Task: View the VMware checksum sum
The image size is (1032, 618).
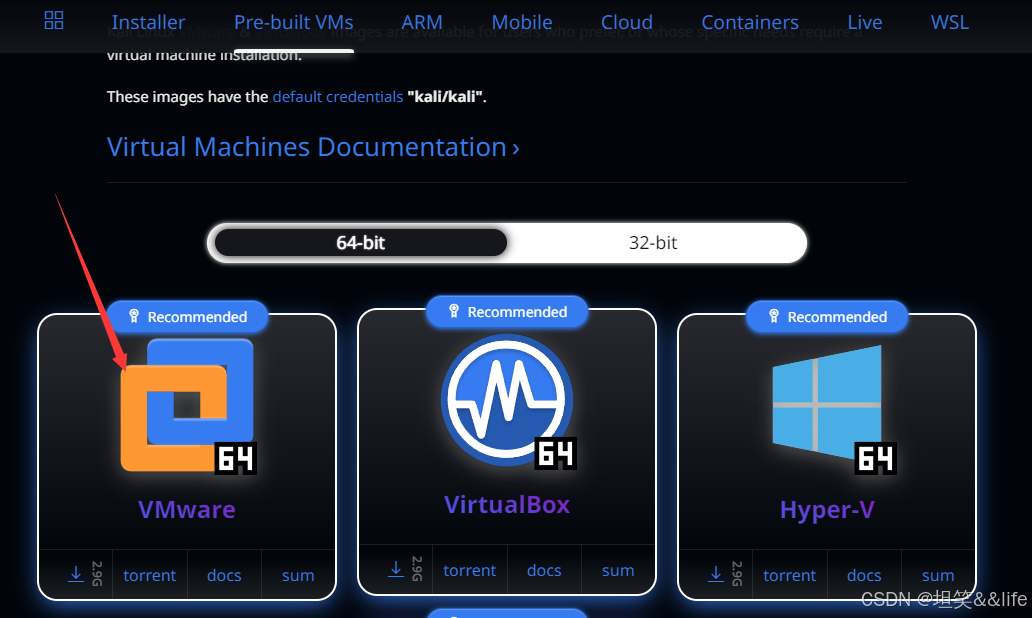Action: (x=297, y=575)
